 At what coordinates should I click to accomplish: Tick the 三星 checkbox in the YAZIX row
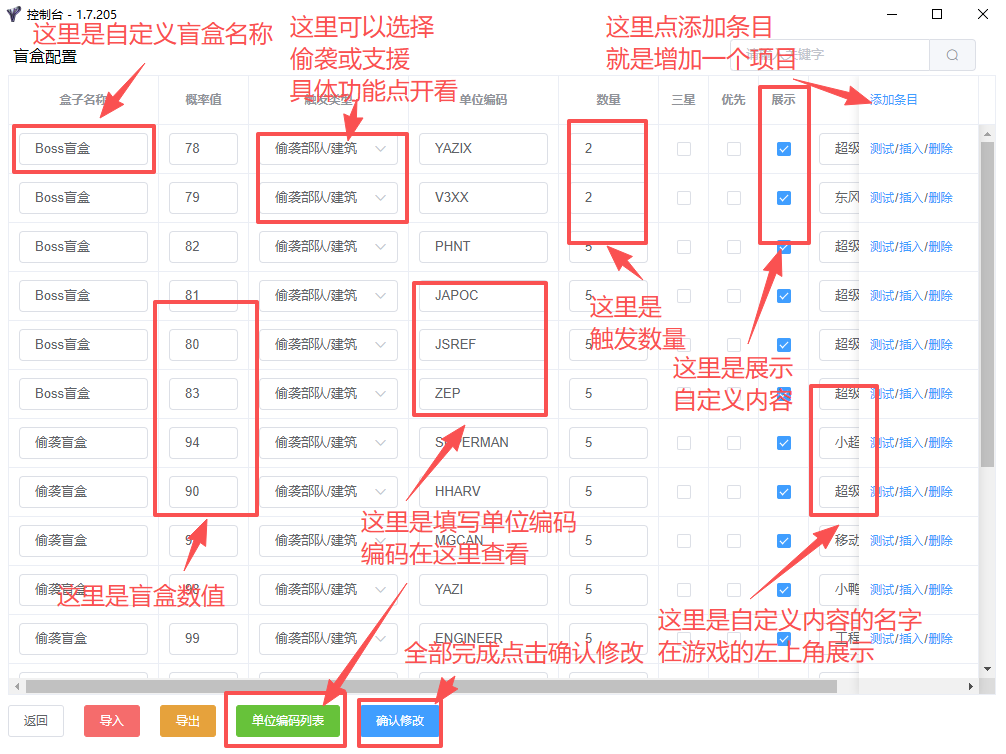tap(684, 149)
